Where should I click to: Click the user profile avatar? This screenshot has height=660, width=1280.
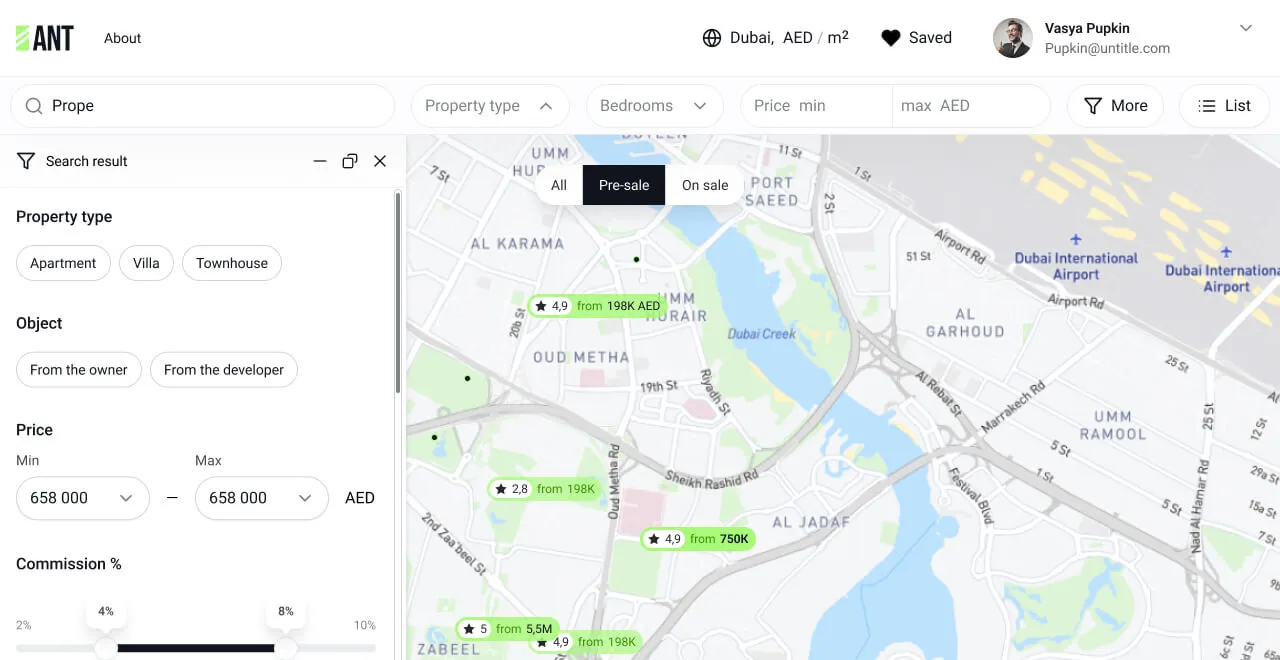[1012, 38]
